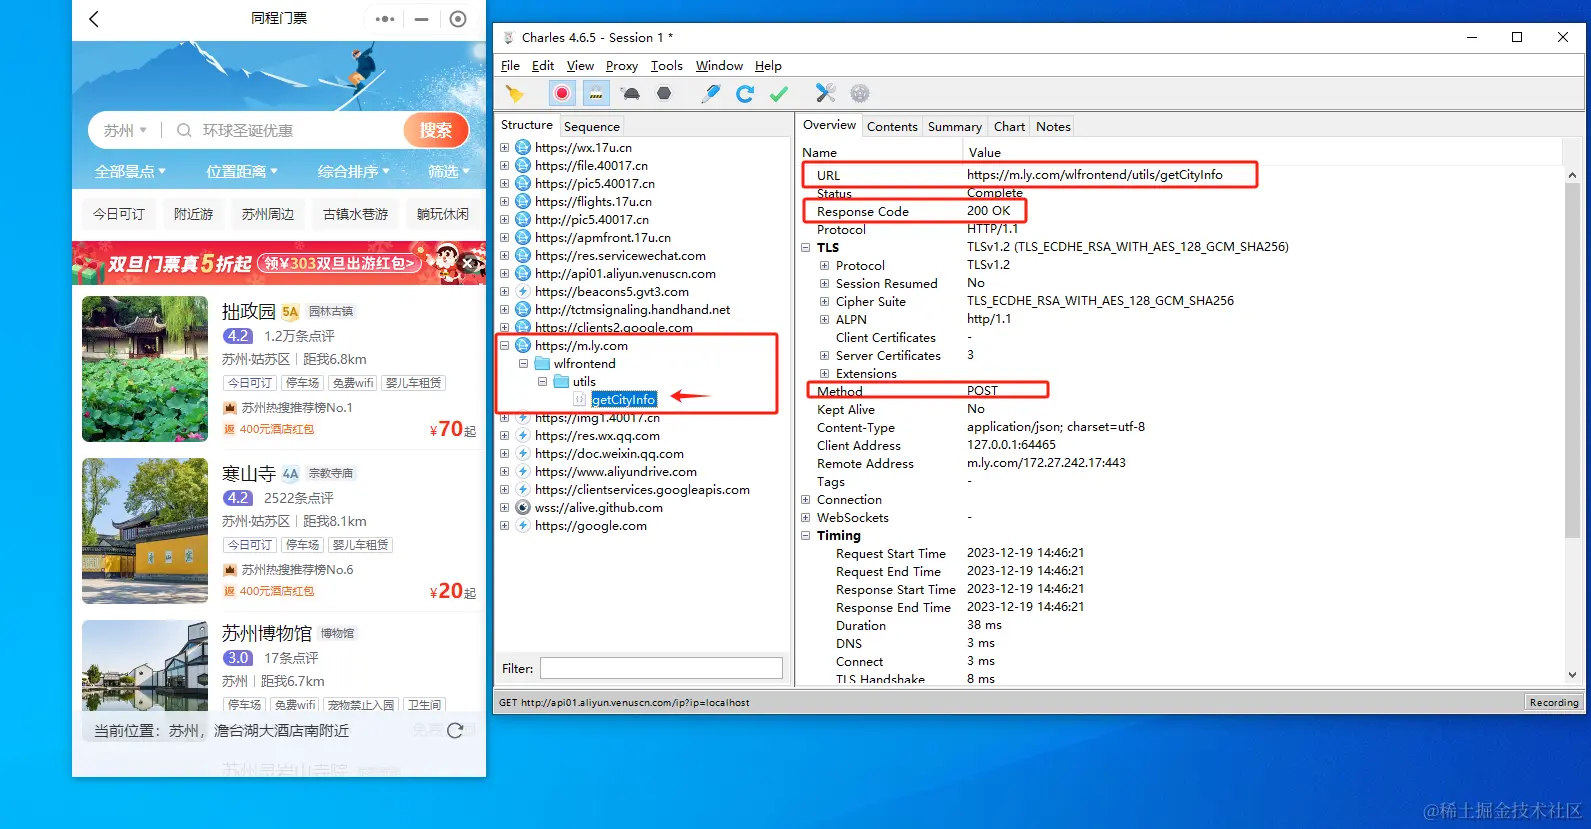Viewport: 1591px width, 829px height.
Task: Select wss://alive.github.com in the tree
Action: (598, 508)
